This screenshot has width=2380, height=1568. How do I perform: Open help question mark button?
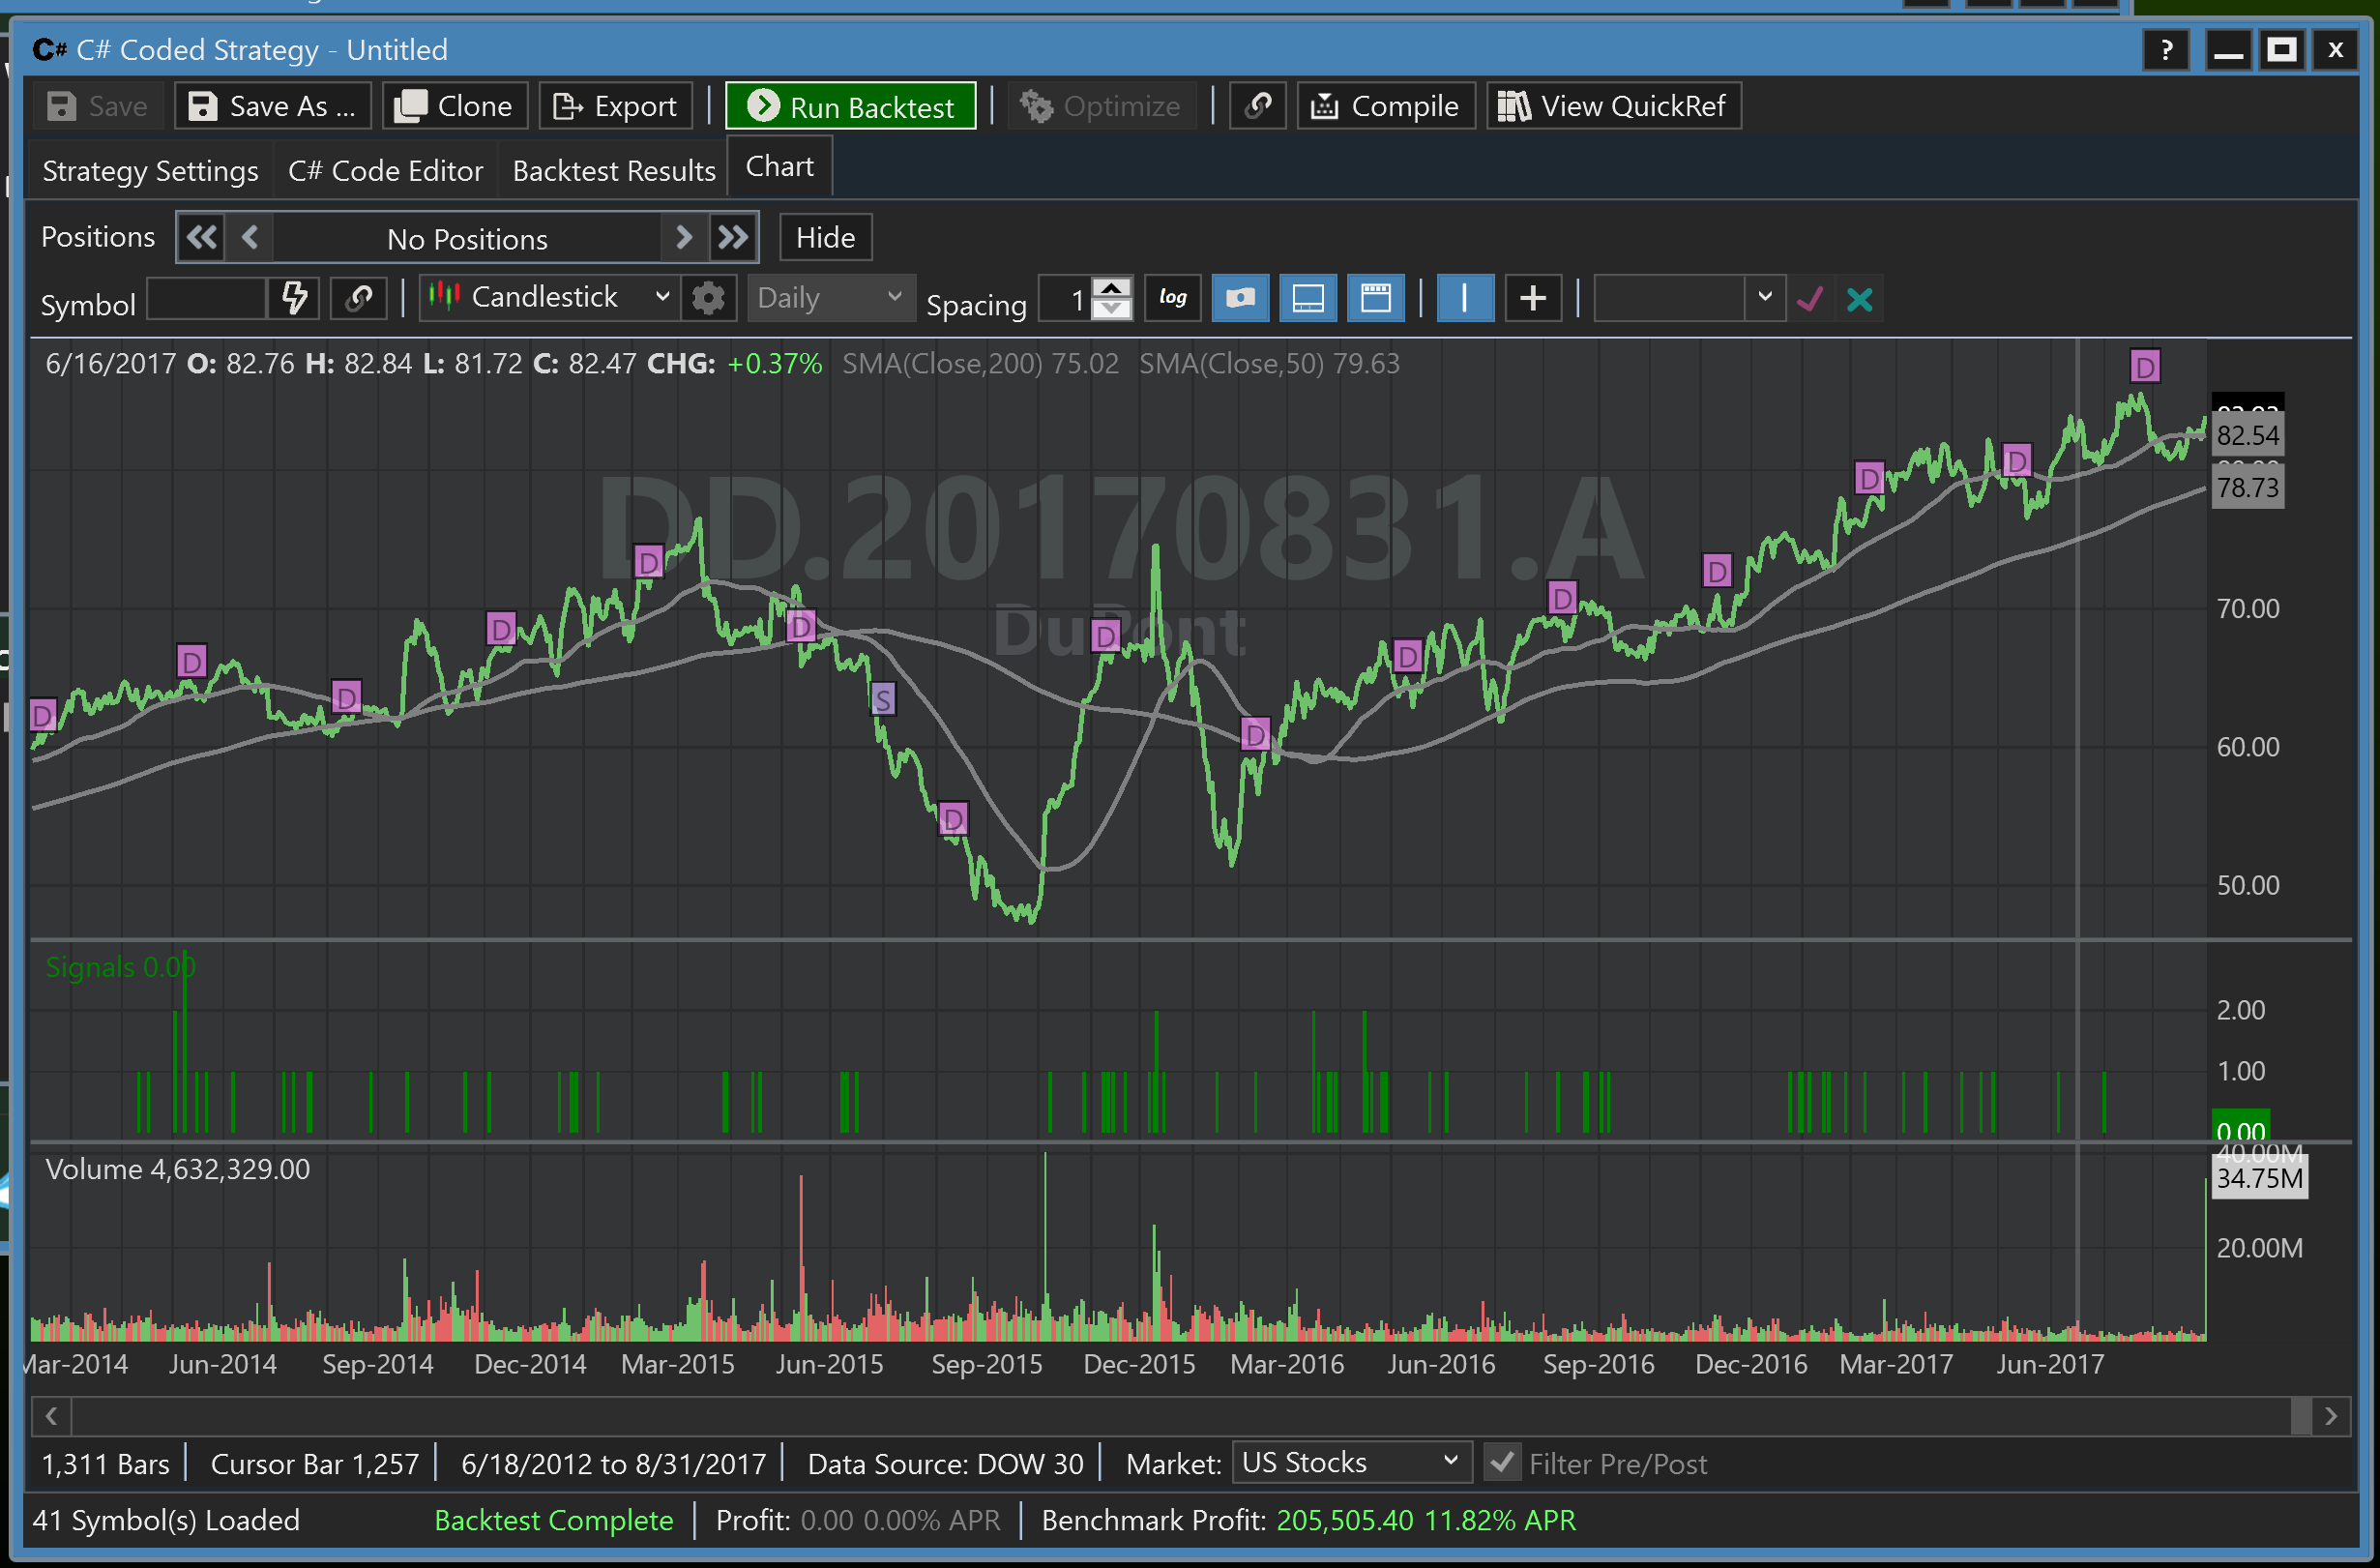tap(2166, 50)
